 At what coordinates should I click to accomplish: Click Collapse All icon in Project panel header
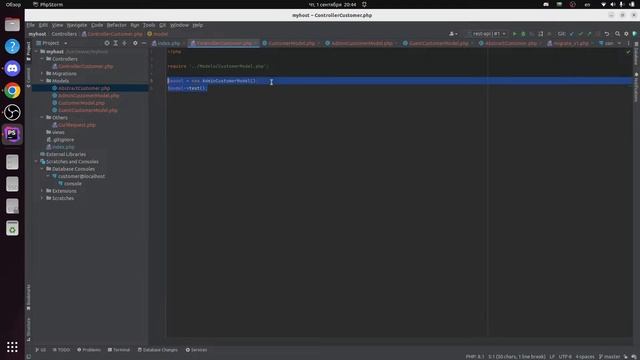coord(124,43)
